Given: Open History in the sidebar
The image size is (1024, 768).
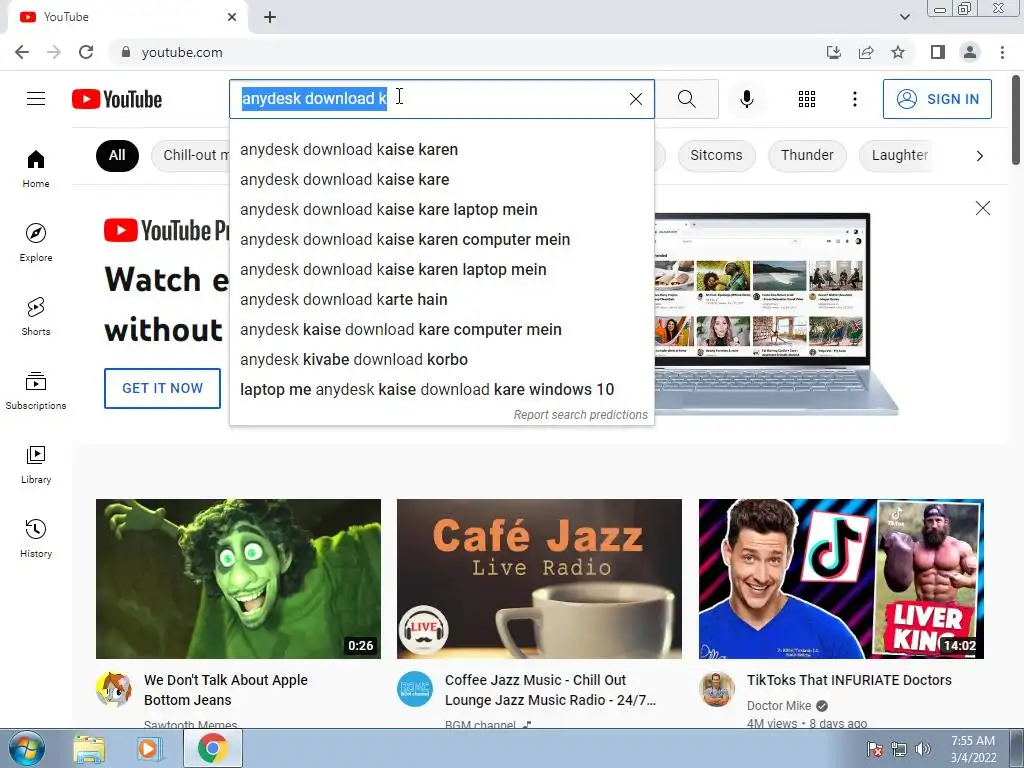Looking at the screenshot, I should click(36, 538).
